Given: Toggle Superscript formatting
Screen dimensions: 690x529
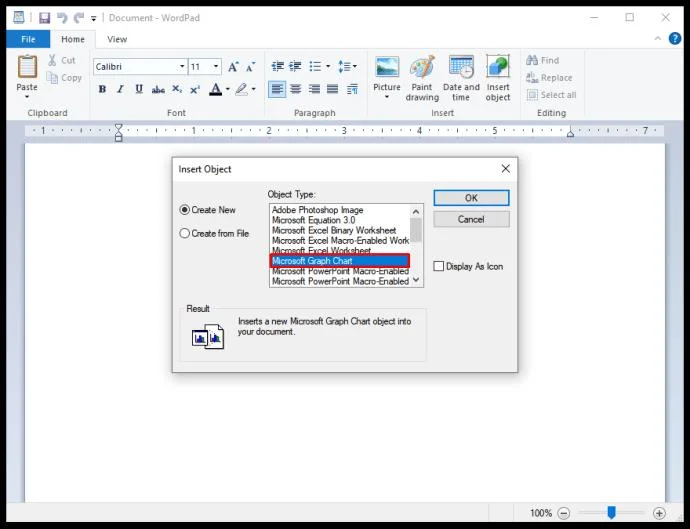Looking at the screenshot, I should coord(195,89).
